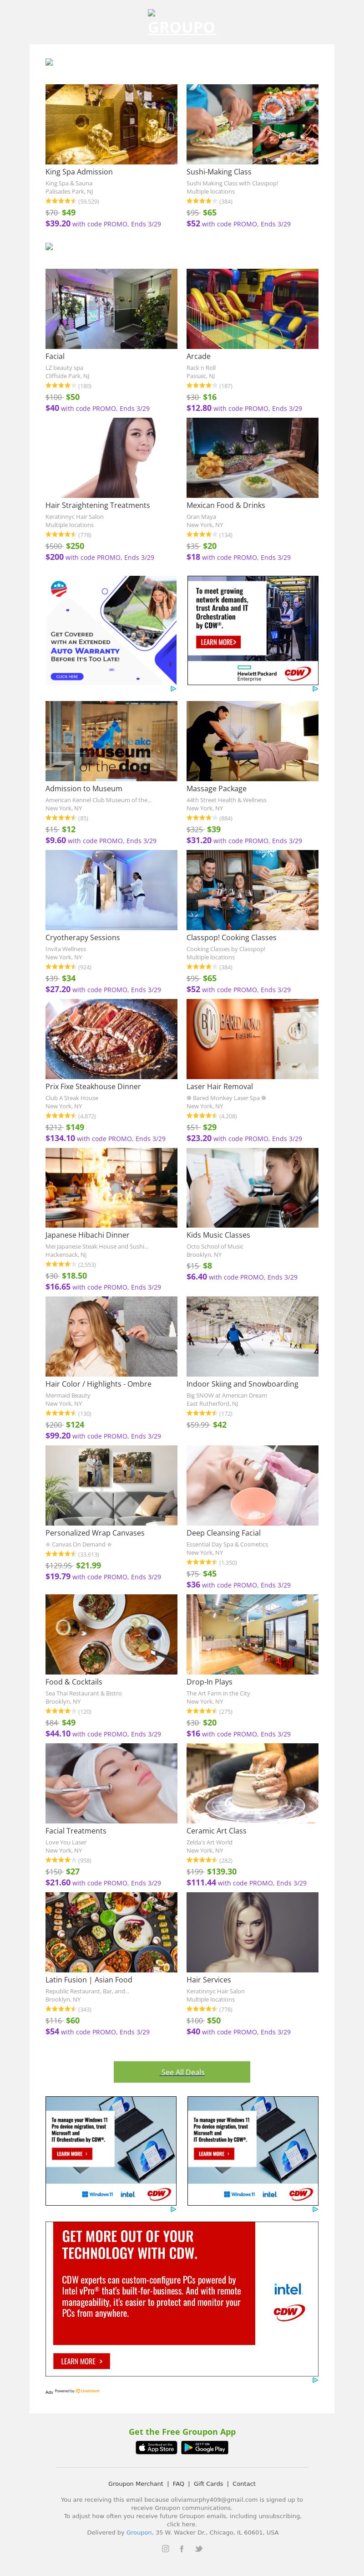Click the AdChoices icon under Aruba ad
The height and width of the screenshot is (2576, 364).
pos(314,688)
